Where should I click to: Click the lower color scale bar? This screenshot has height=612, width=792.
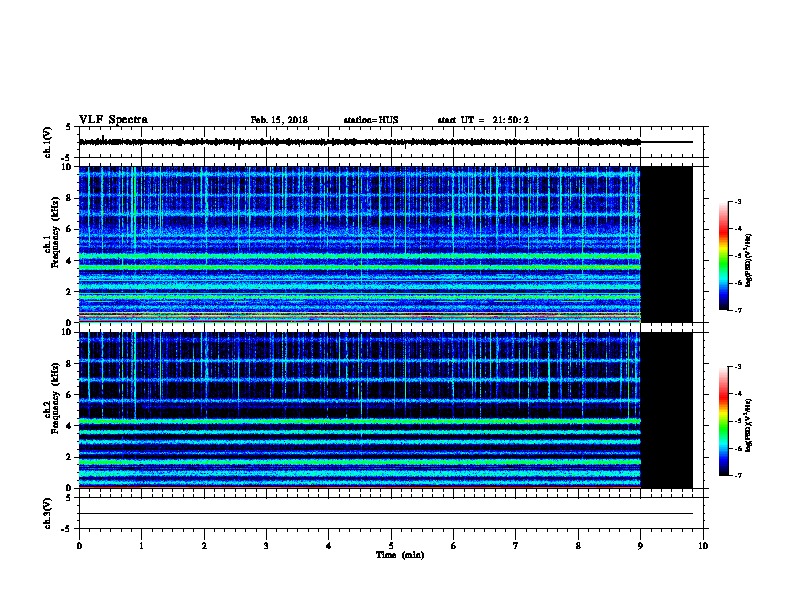tap(724, 421)
